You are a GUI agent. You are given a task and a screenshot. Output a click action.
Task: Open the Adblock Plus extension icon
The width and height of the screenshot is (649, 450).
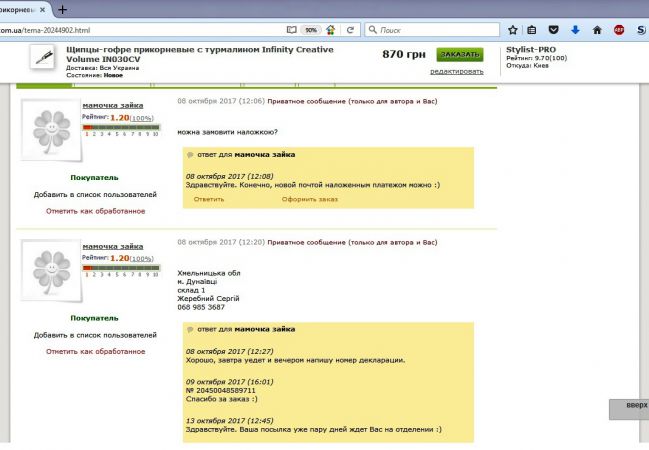coord(619,30)
